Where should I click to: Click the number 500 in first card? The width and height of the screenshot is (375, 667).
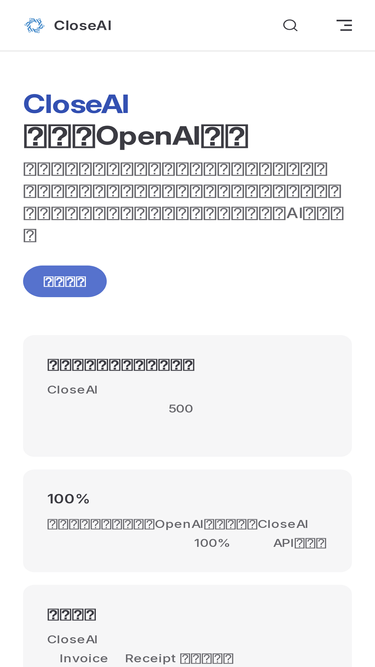tap(181, 409)
